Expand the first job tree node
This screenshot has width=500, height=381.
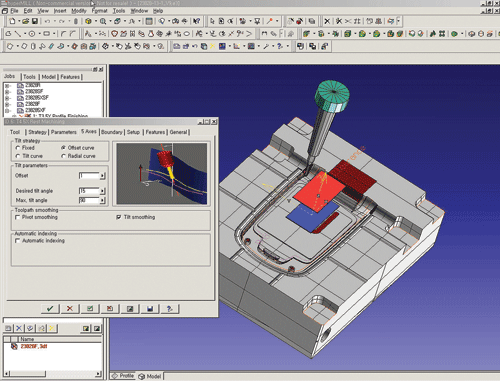click(7, 86)
